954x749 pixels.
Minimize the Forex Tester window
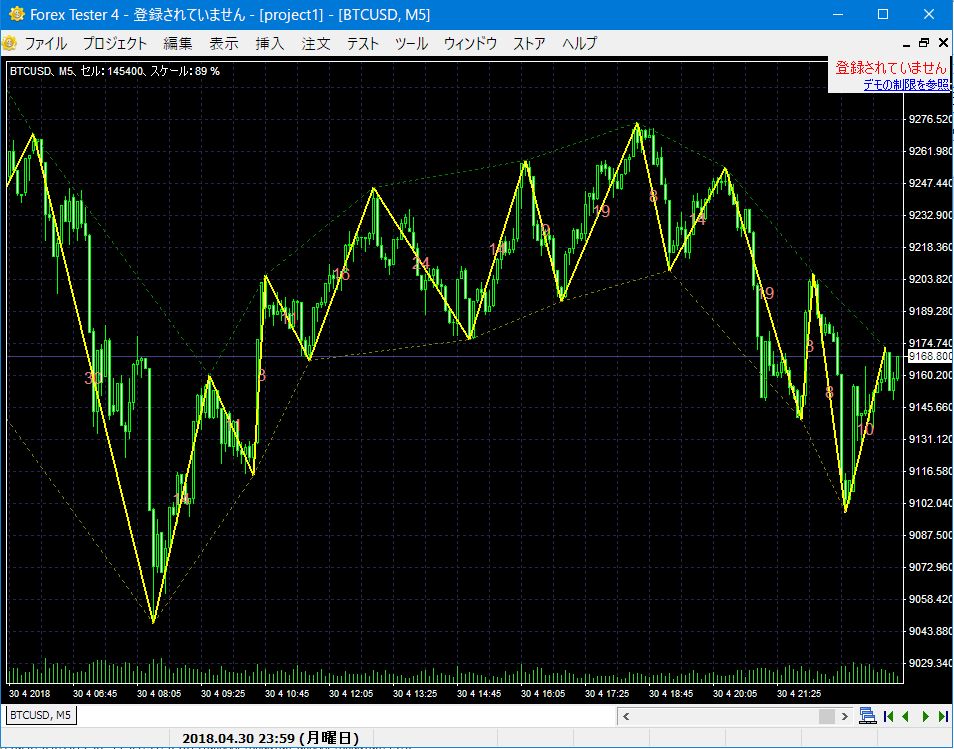(838, 14)
